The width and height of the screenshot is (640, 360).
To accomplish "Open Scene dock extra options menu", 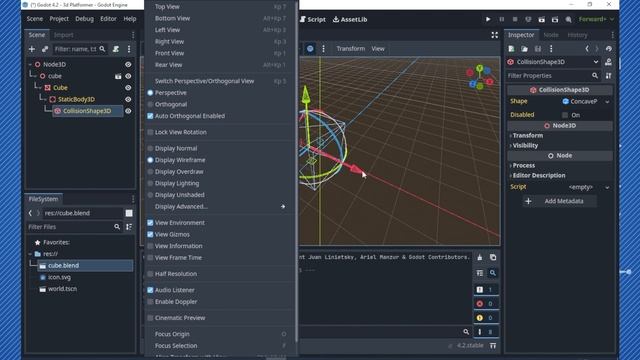I will pyautogui.click(x=129, y=49).
